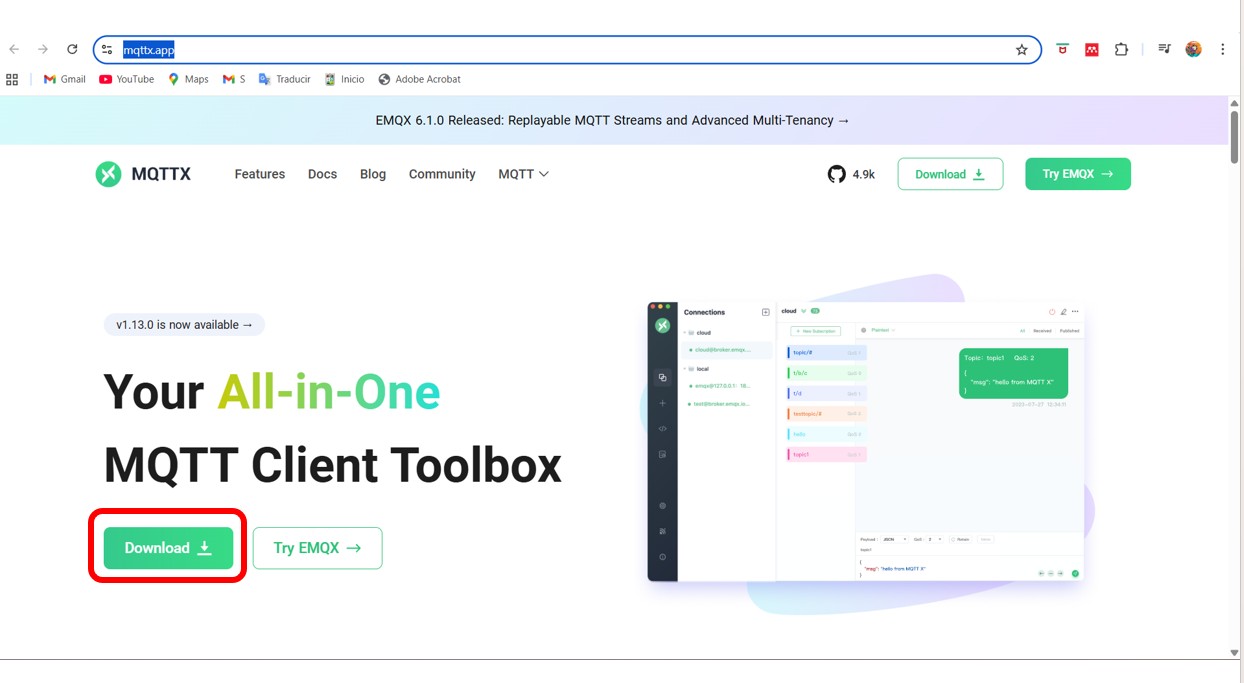Expand the MQTT dropdown menu
Viewport: 1244px width, 683px height.
point(524,174)
